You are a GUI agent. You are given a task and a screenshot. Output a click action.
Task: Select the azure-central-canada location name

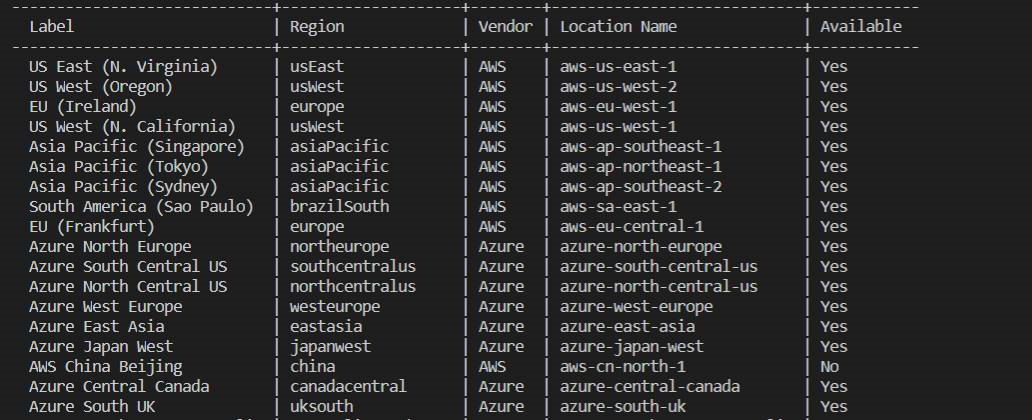[649, 387]
